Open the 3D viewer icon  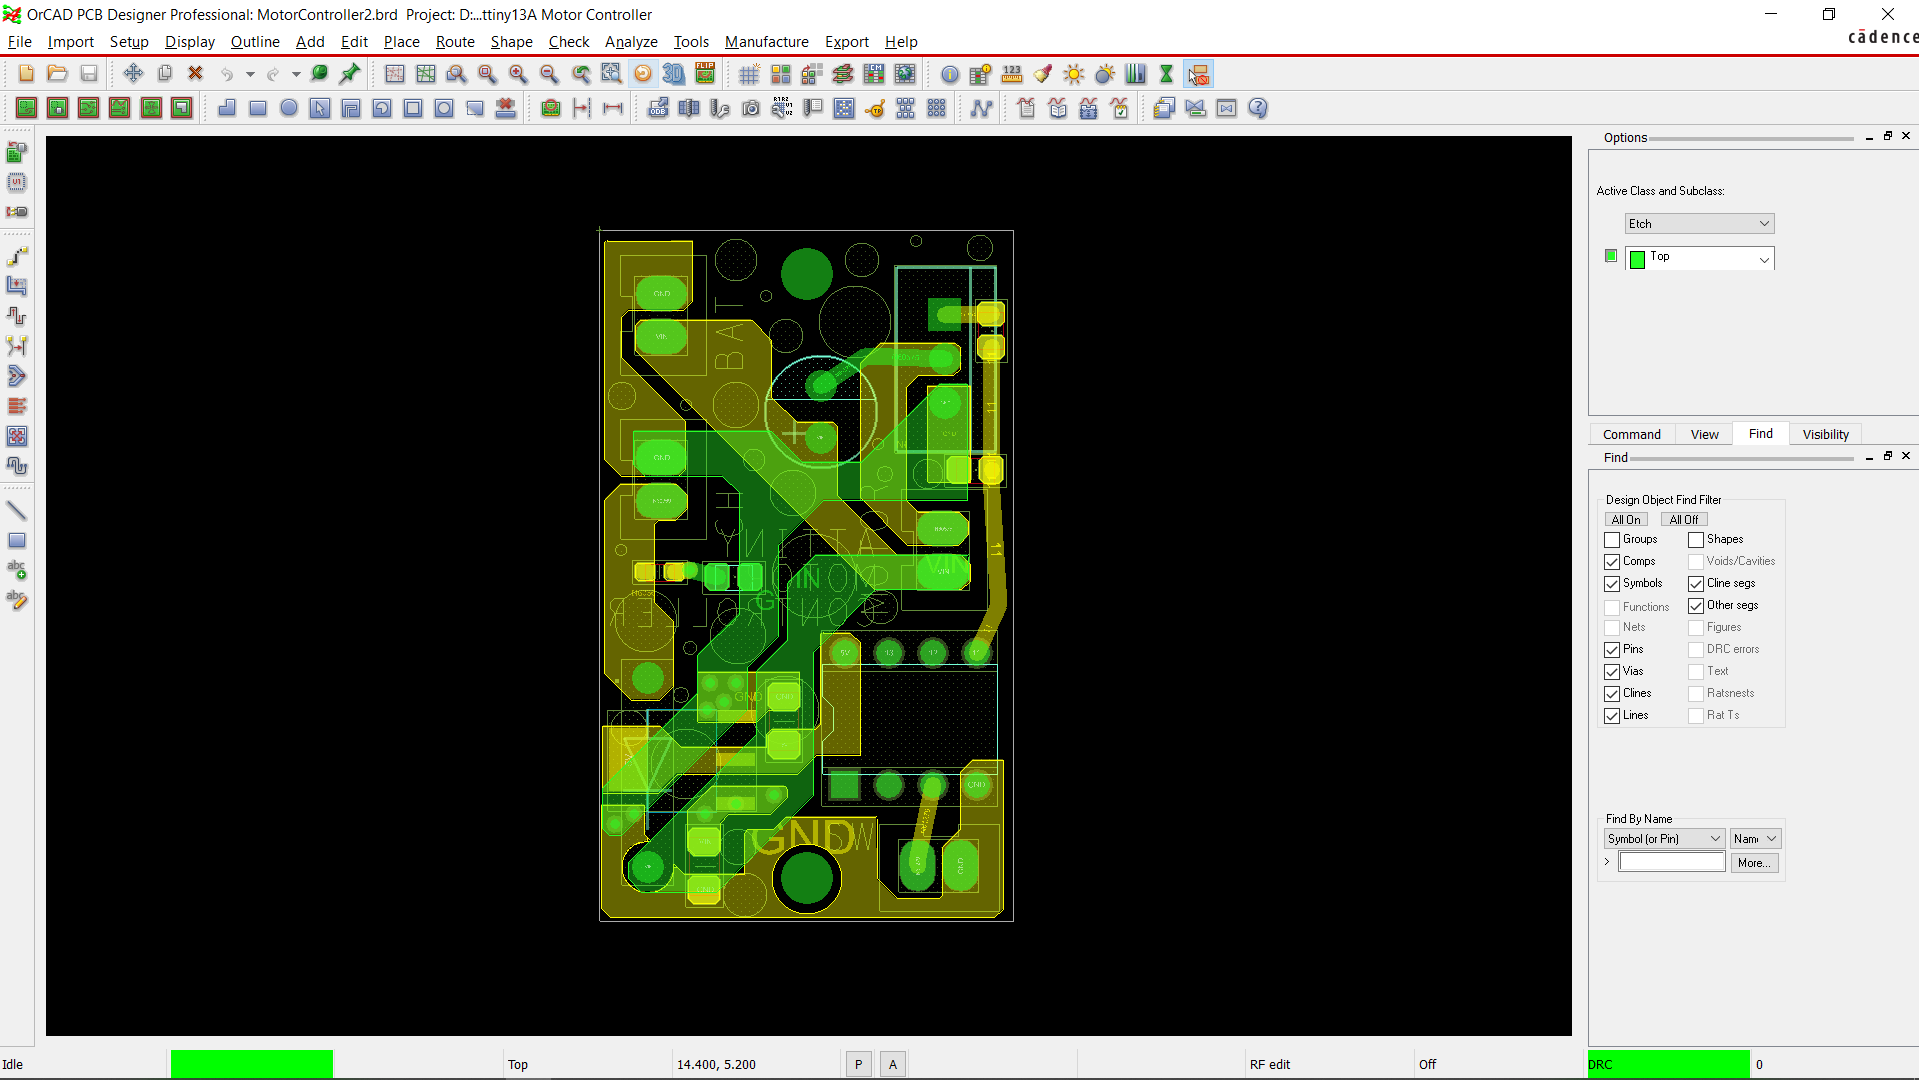click(x=674, y=73)
